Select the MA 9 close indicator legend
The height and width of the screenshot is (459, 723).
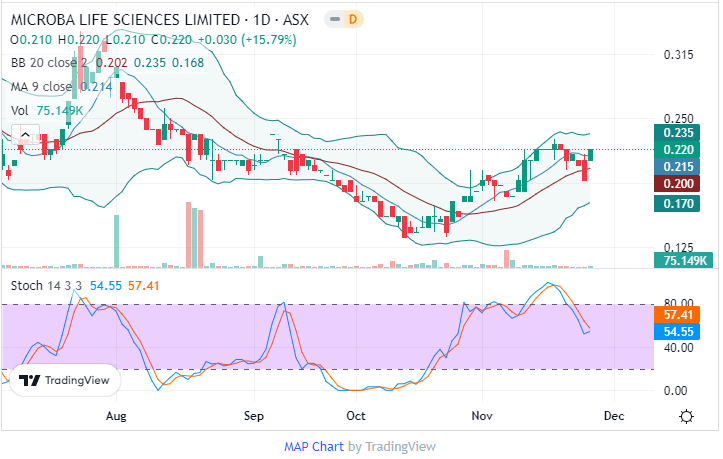[x=45, y=86]
